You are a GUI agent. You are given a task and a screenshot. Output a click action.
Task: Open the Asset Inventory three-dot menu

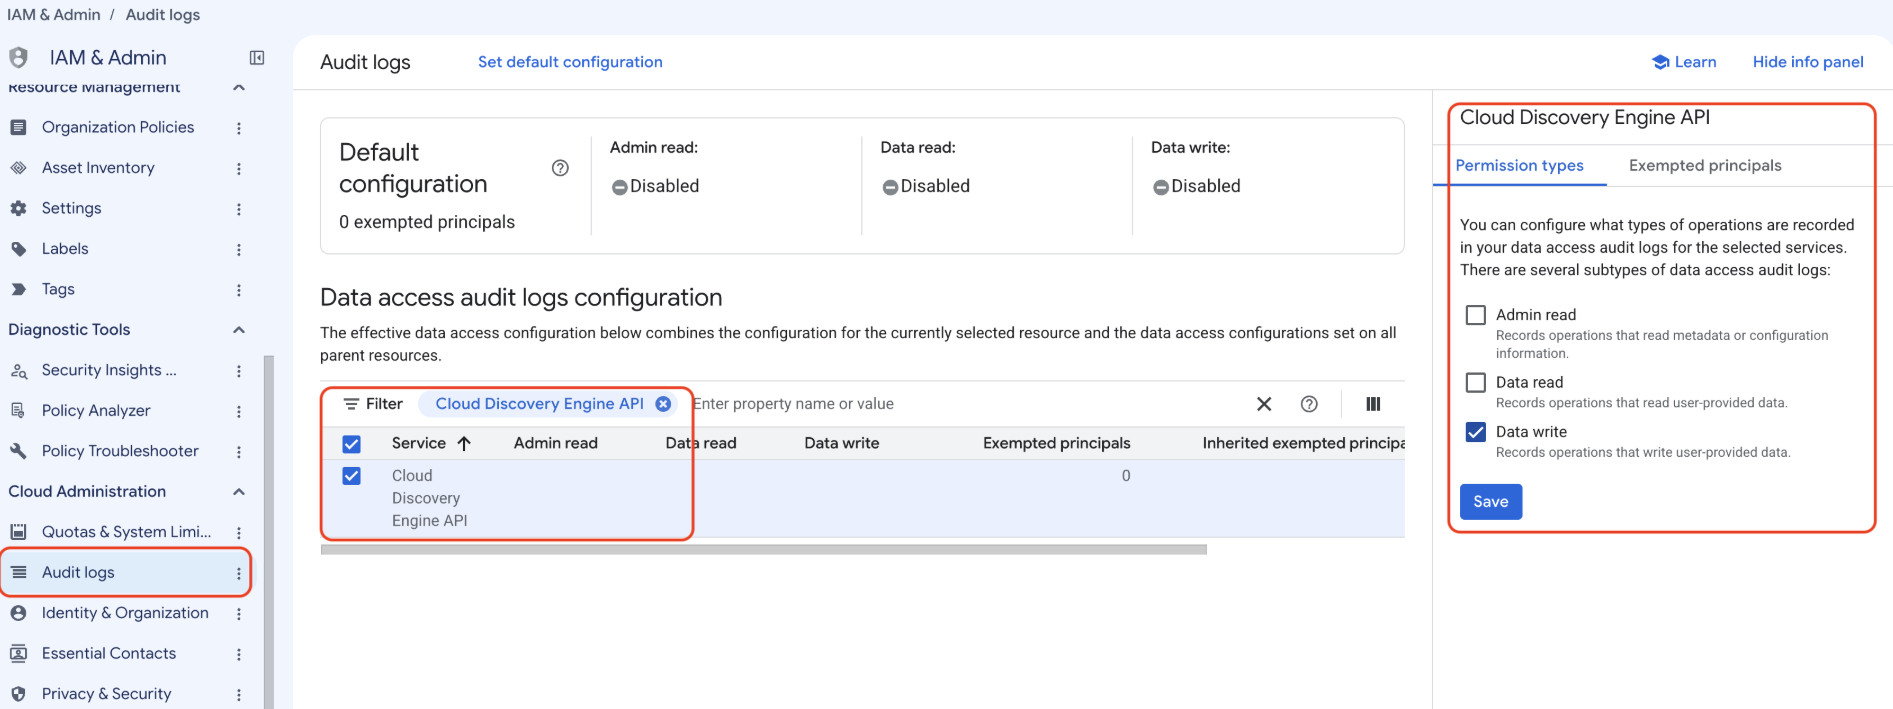[x=239, y=168]
